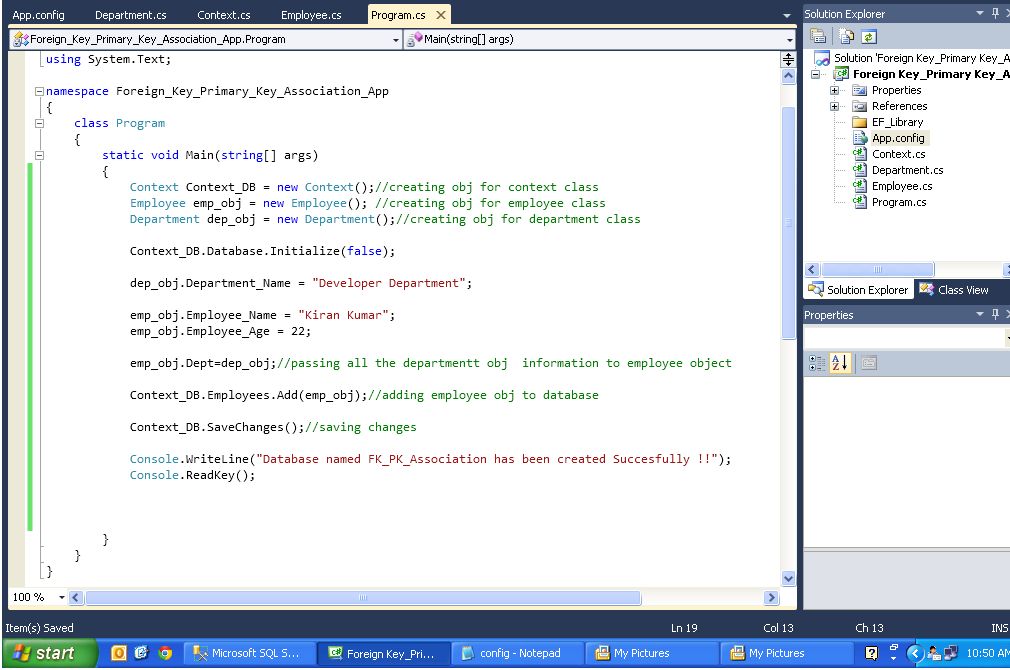Click the Solution Explorer horizontal scrollbar thumb

[877, 269]
